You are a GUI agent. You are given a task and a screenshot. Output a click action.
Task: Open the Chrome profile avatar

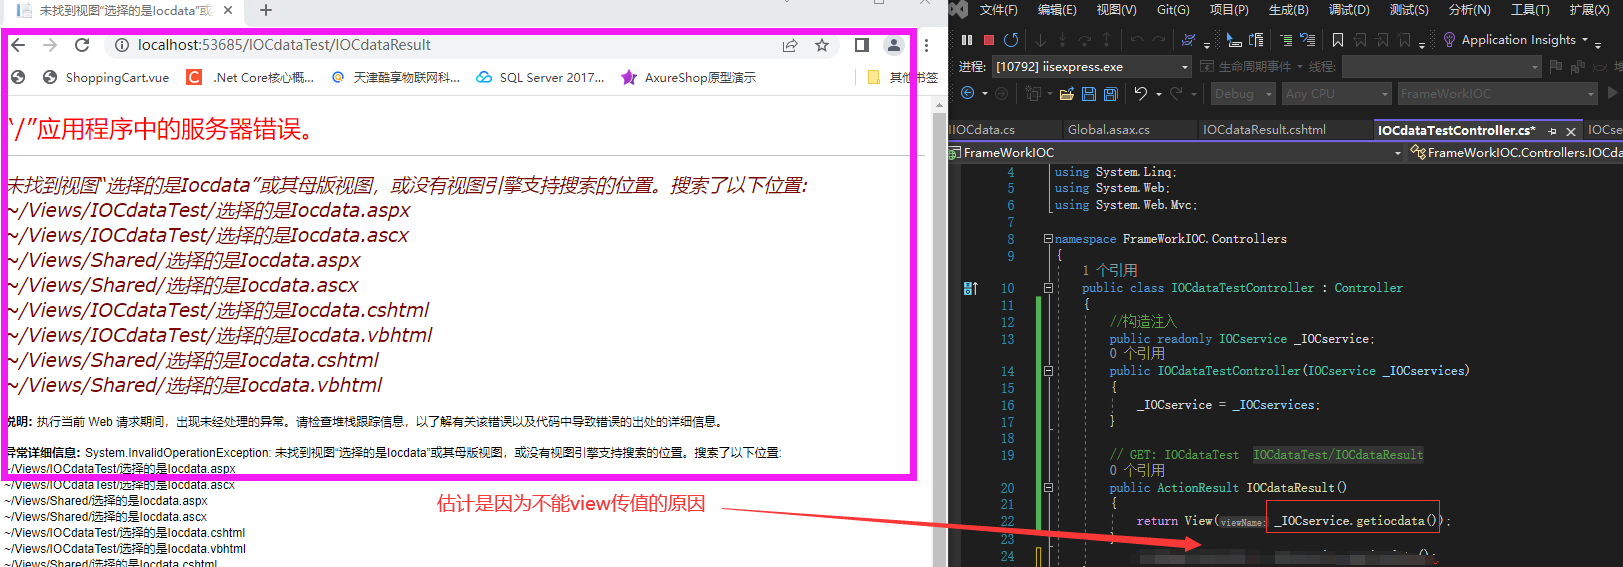pyautogui.click(x=894, y=45)
